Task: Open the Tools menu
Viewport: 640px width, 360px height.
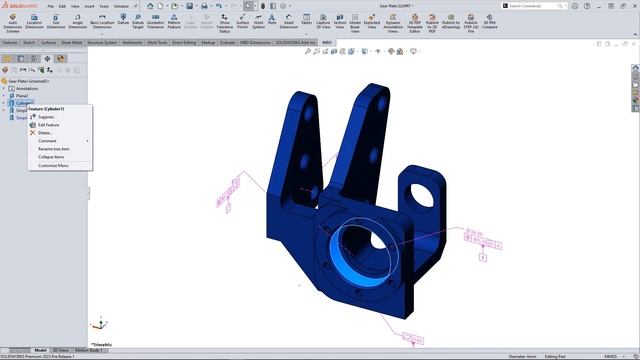Action: [104, 6]
